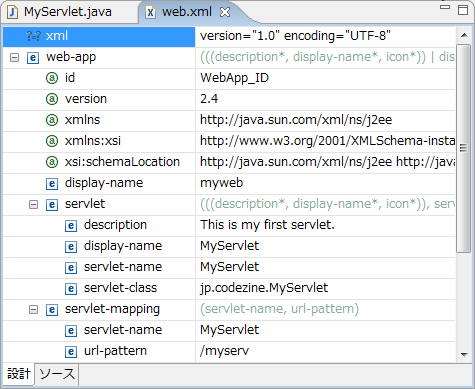
Task: Select the servlet-mapping tree node
Action: pos(112,309)
